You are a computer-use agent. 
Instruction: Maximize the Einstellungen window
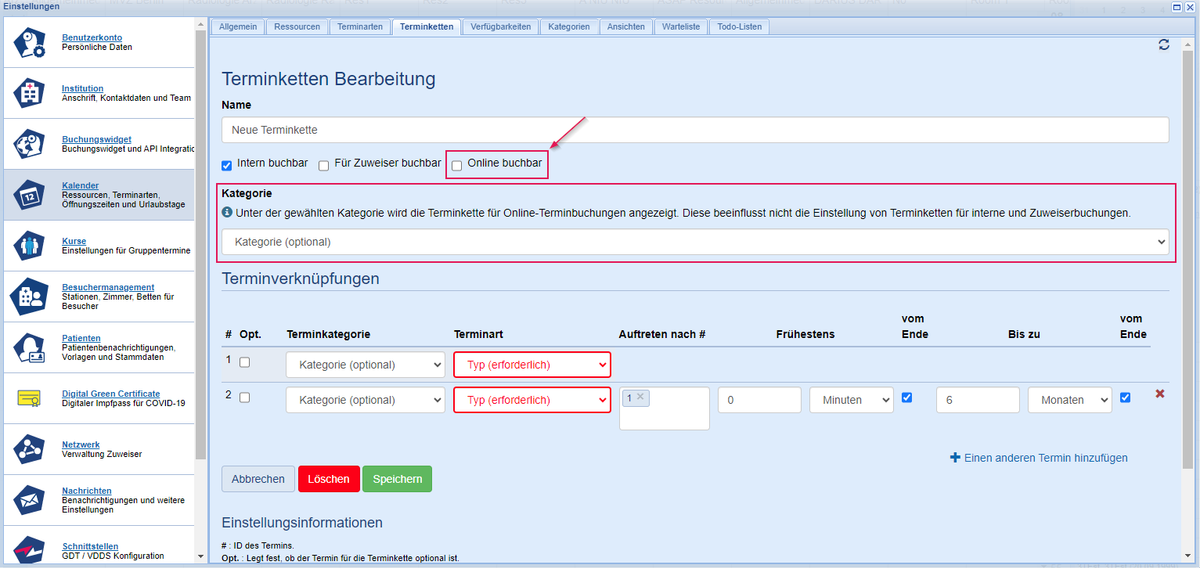pos(1176,7)
